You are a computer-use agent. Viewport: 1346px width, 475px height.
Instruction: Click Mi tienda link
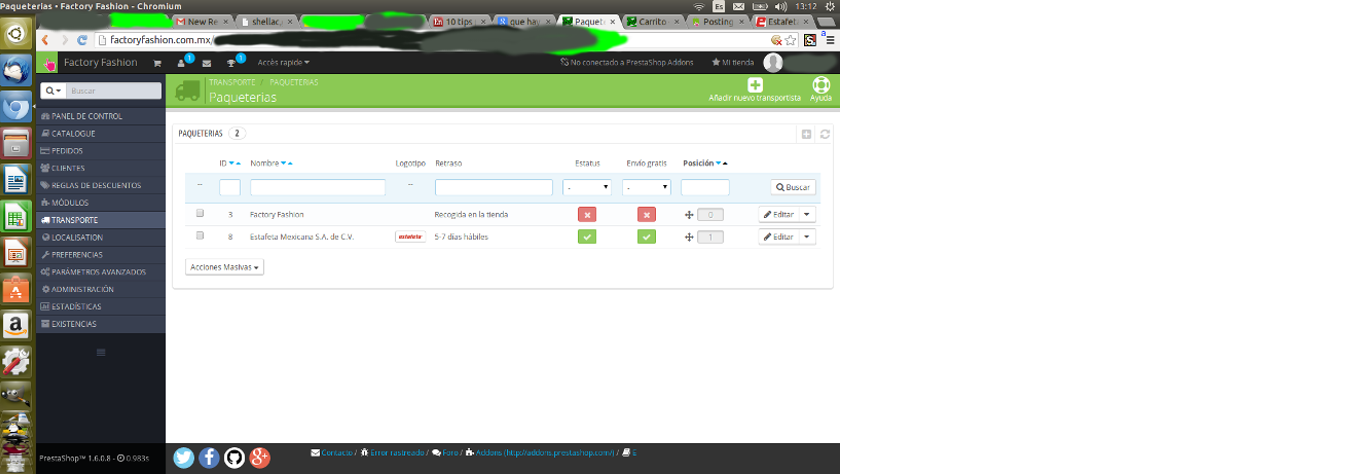tap(732, 63)
